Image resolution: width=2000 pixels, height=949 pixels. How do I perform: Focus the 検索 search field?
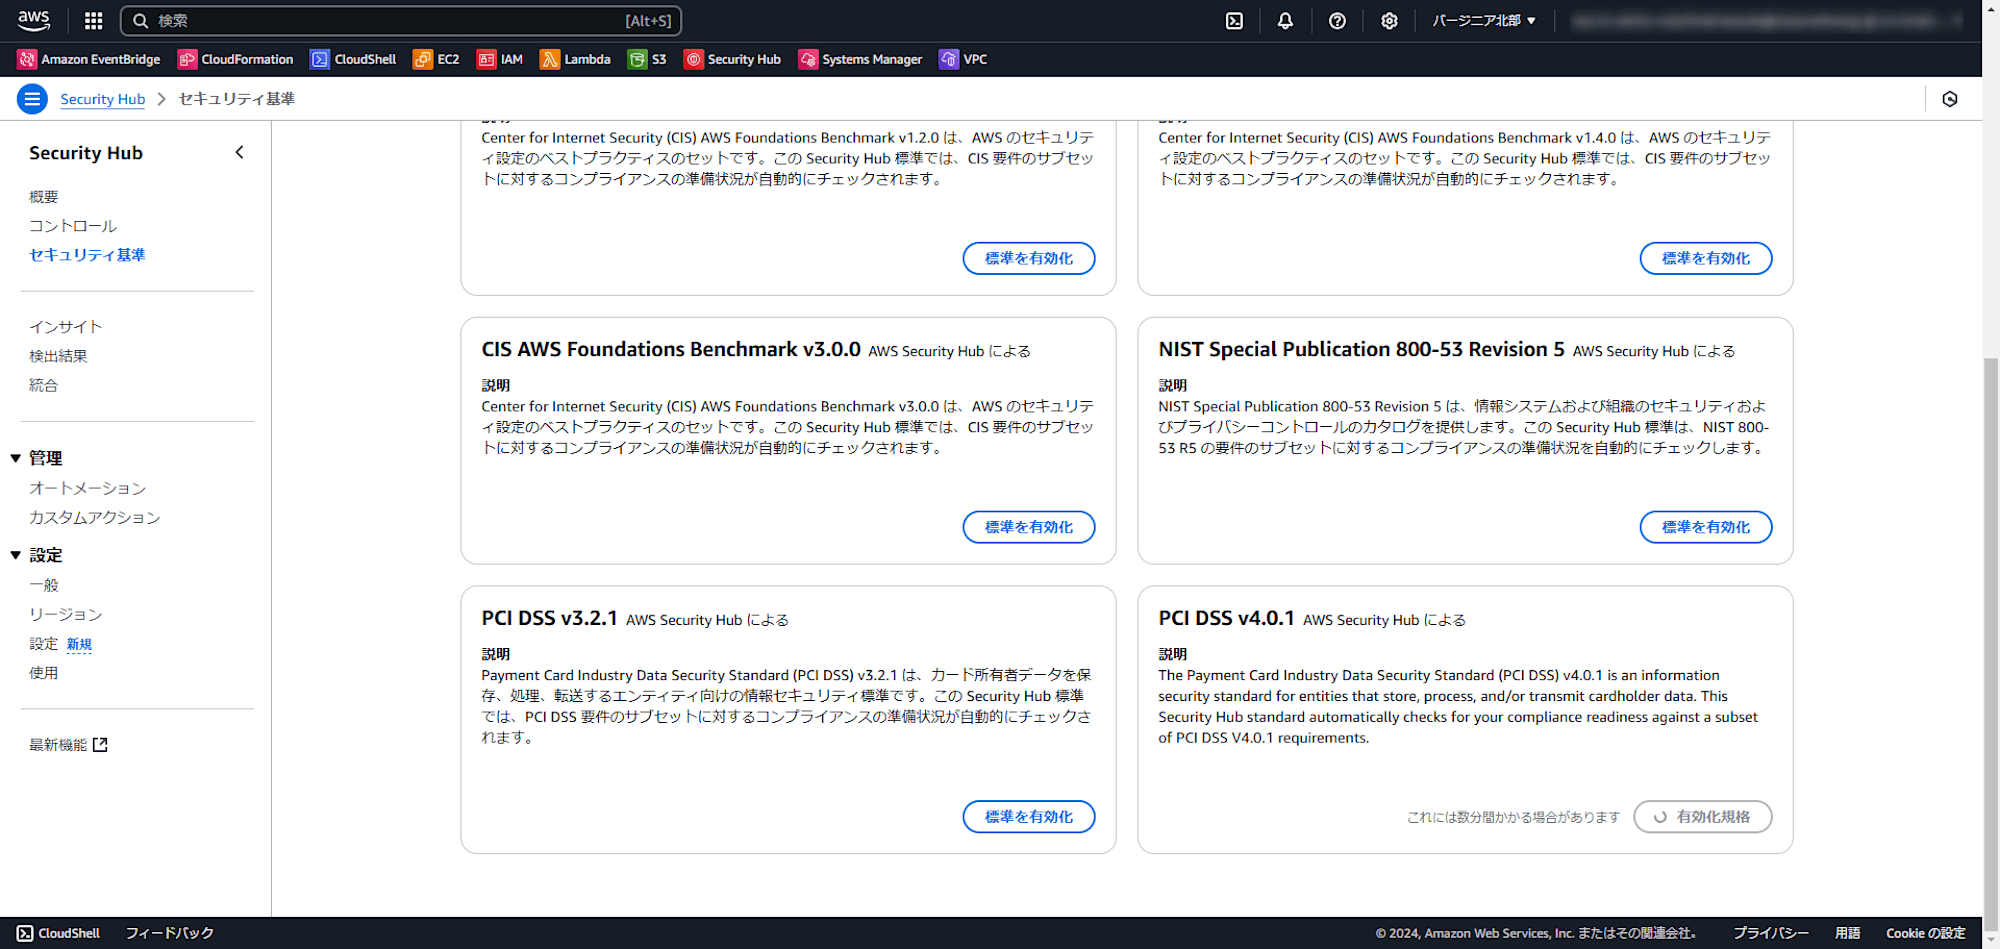pos(401,20)
